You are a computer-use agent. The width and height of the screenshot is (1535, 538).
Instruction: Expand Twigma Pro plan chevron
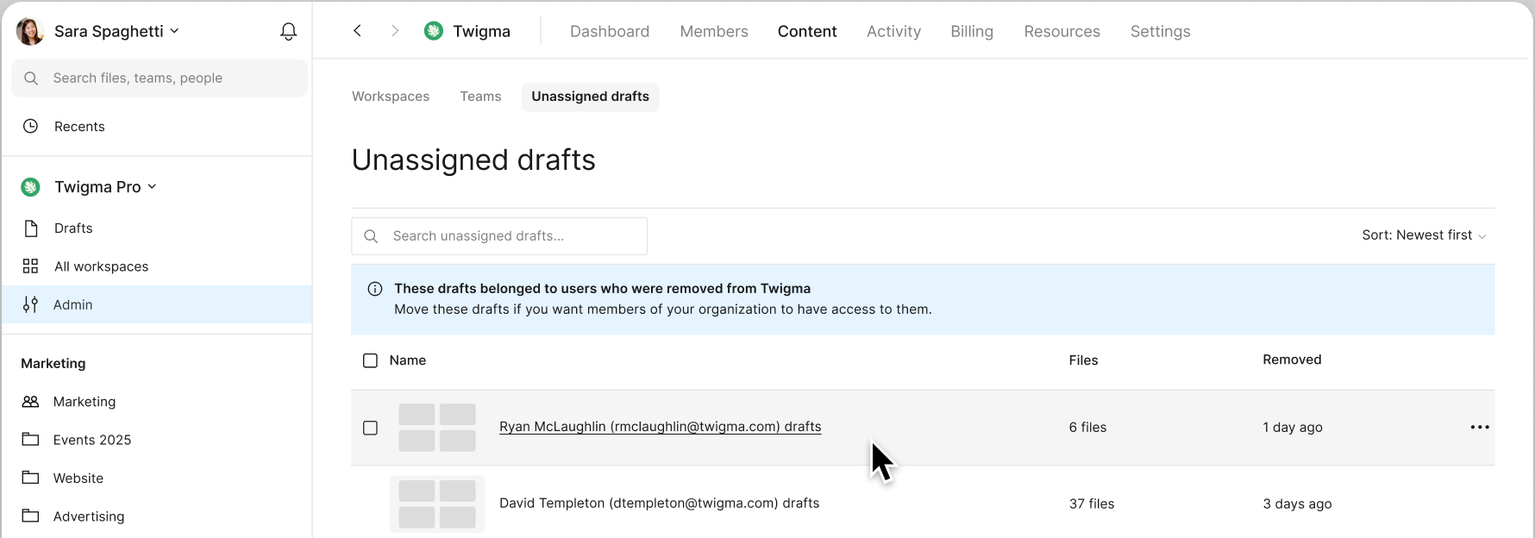pyautogui.click(x=152, y=187)
